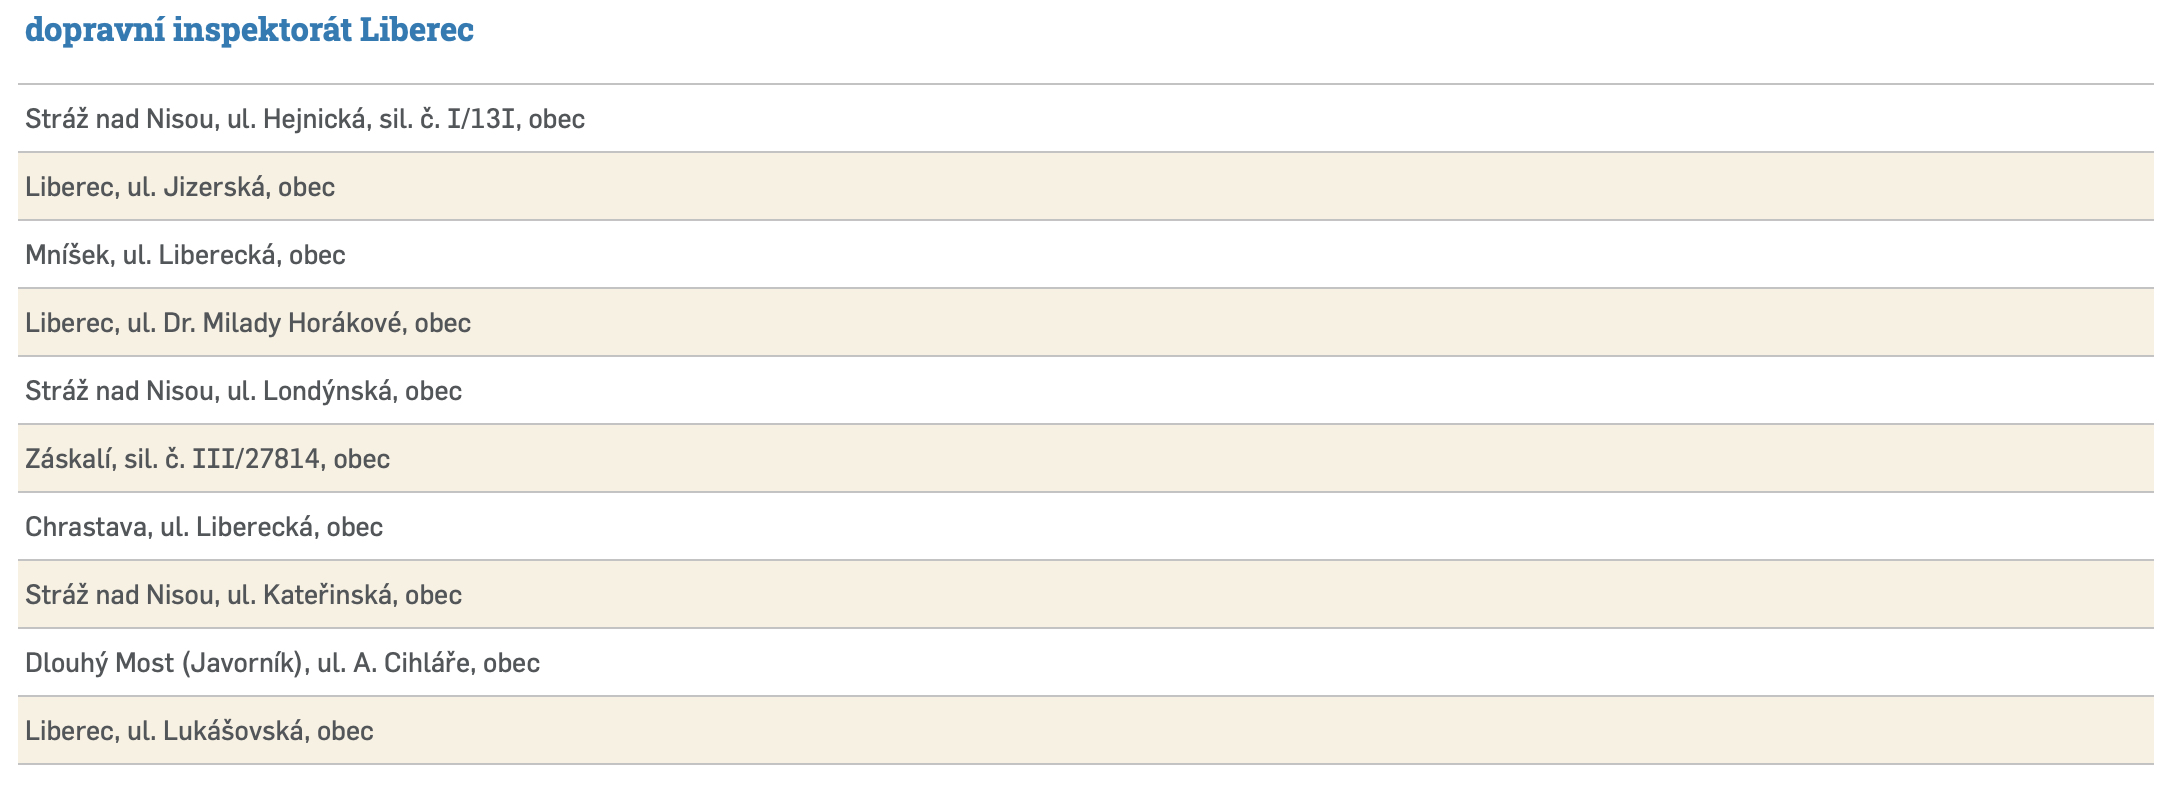Click the Liberec, ul. Dr. Milady Horákové row
This screenshot has width=2168, height=788.
(248, 323)
